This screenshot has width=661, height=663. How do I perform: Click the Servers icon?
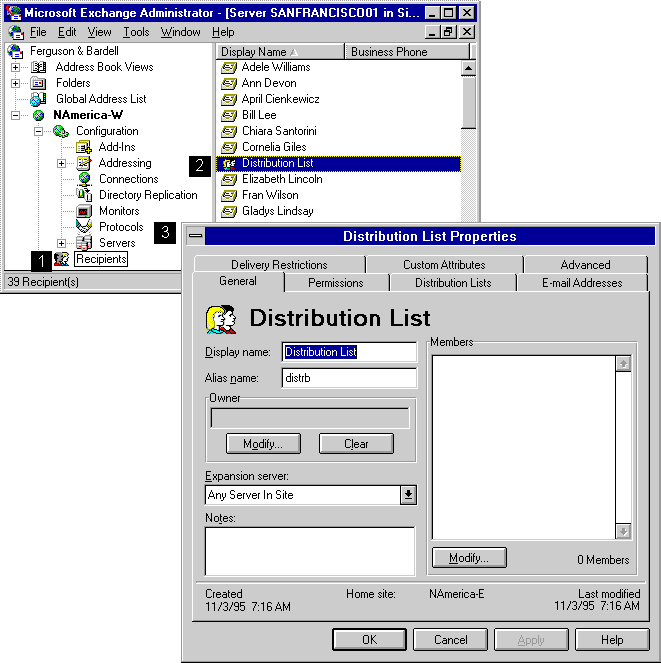[84, 243]
